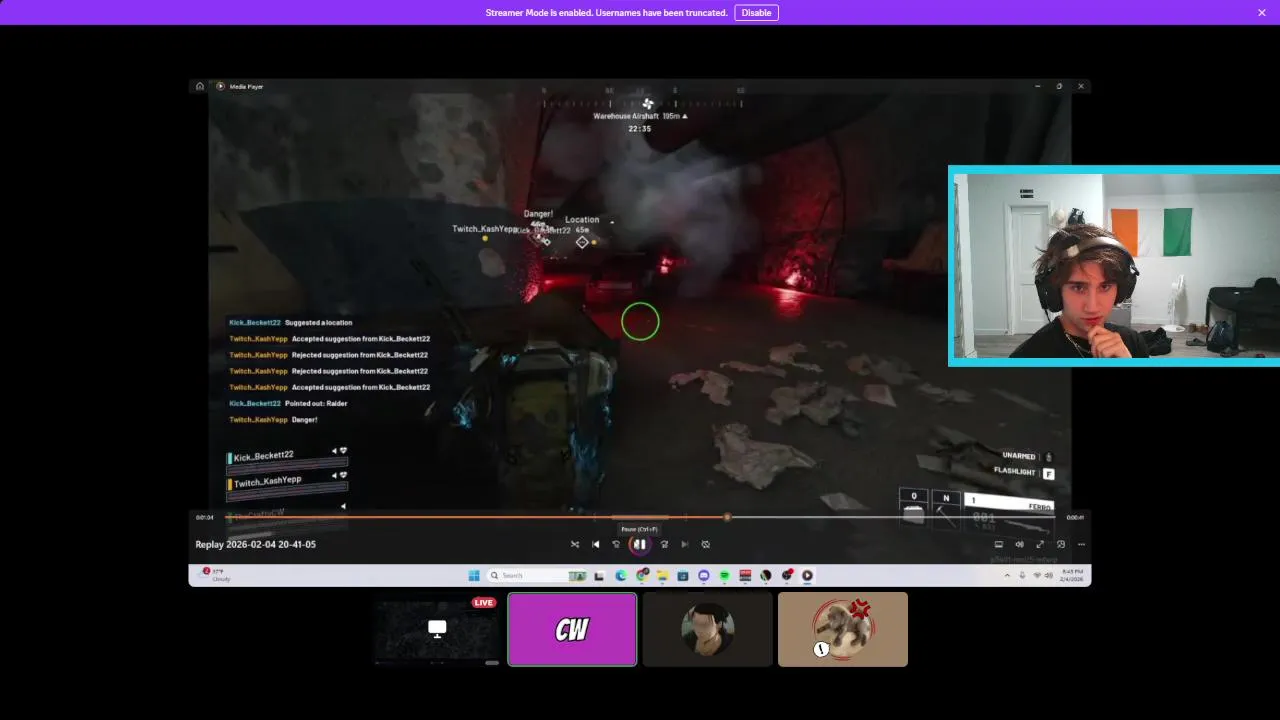Jump to the previous track
The image size is (1280, 720).
coord(596,544)
